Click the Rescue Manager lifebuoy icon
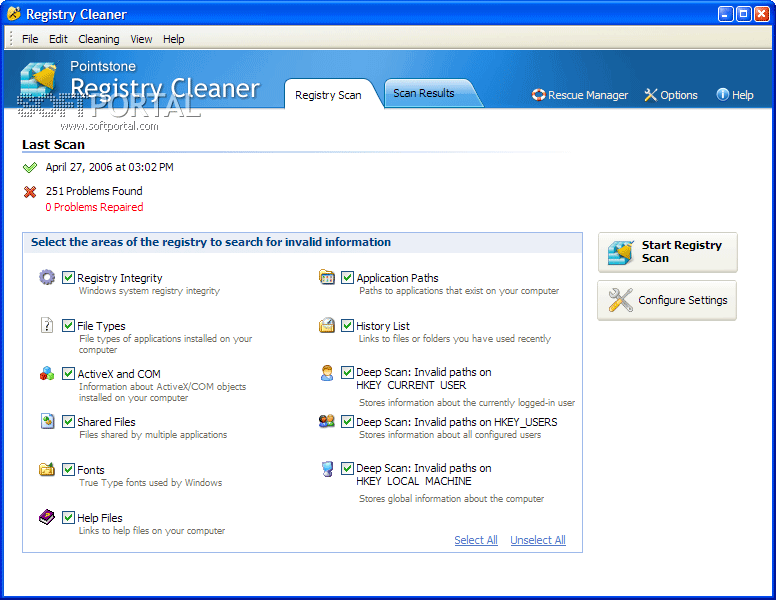 (538, 95)
